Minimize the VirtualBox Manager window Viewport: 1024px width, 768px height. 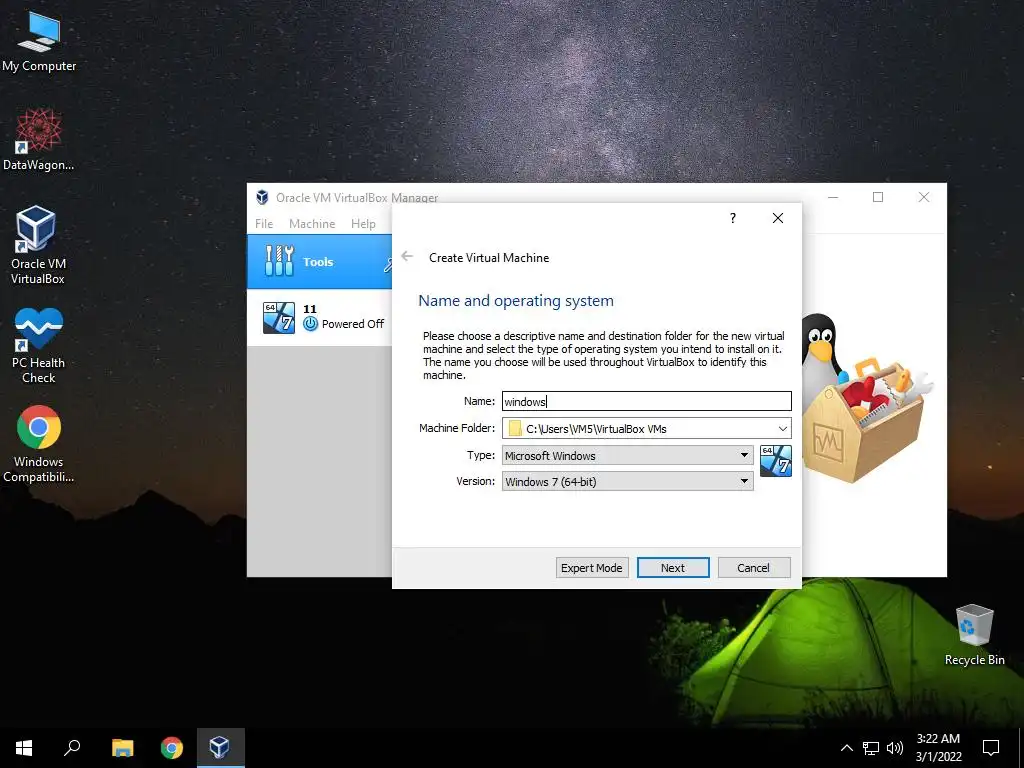pos(833,197)
